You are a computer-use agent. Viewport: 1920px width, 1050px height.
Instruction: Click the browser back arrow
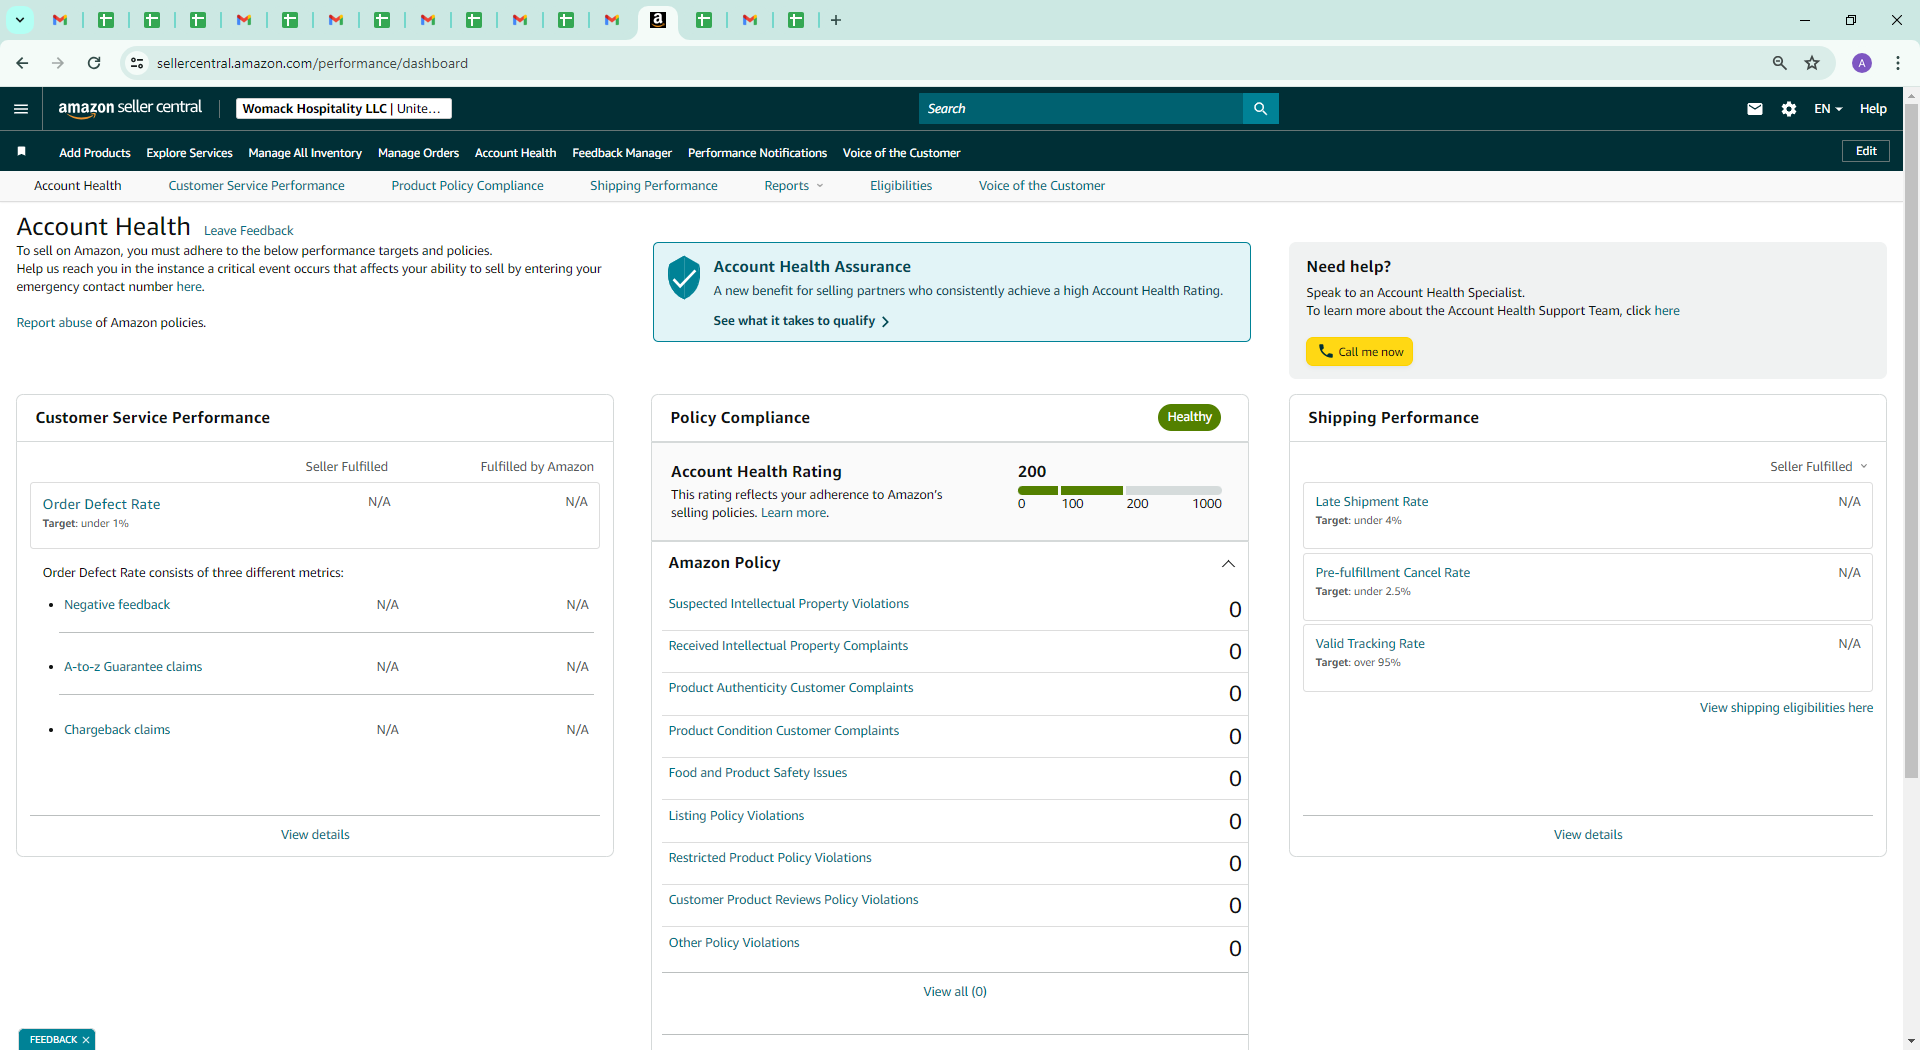[x=22, y=63]
